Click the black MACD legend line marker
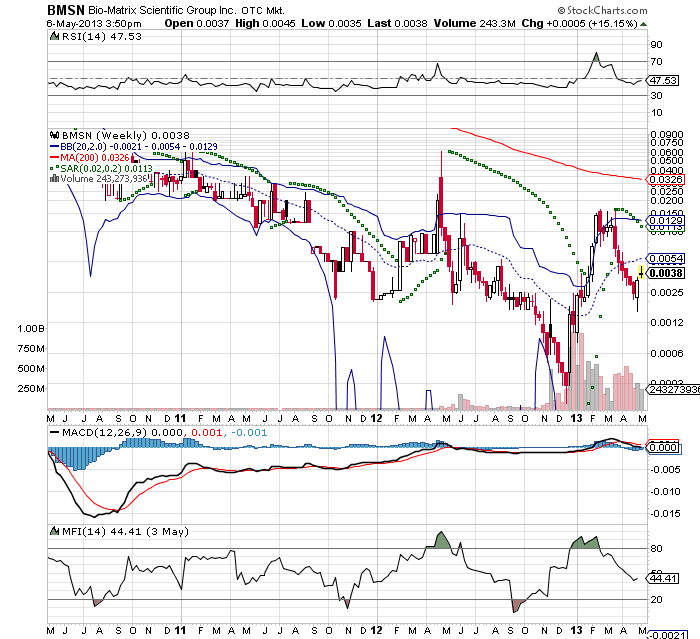700x639 pixels. point(54,432)
